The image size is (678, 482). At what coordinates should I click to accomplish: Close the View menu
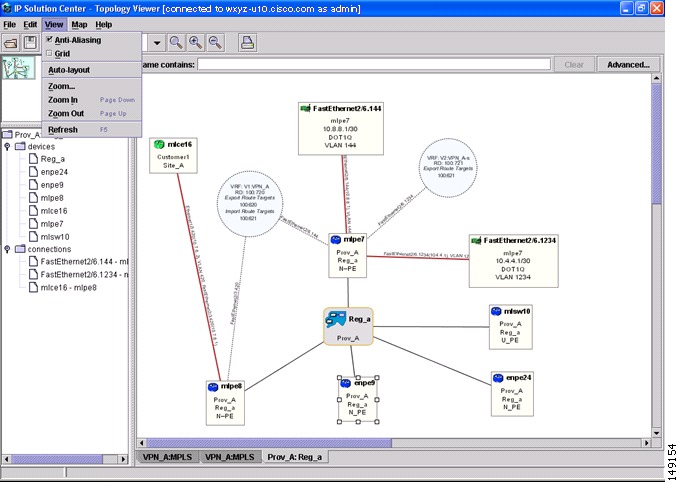pos(54,25)
